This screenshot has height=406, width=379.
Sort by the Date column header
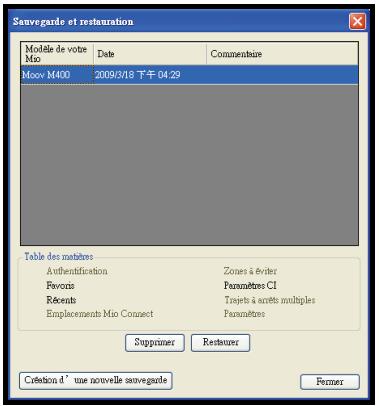(150, 54)
